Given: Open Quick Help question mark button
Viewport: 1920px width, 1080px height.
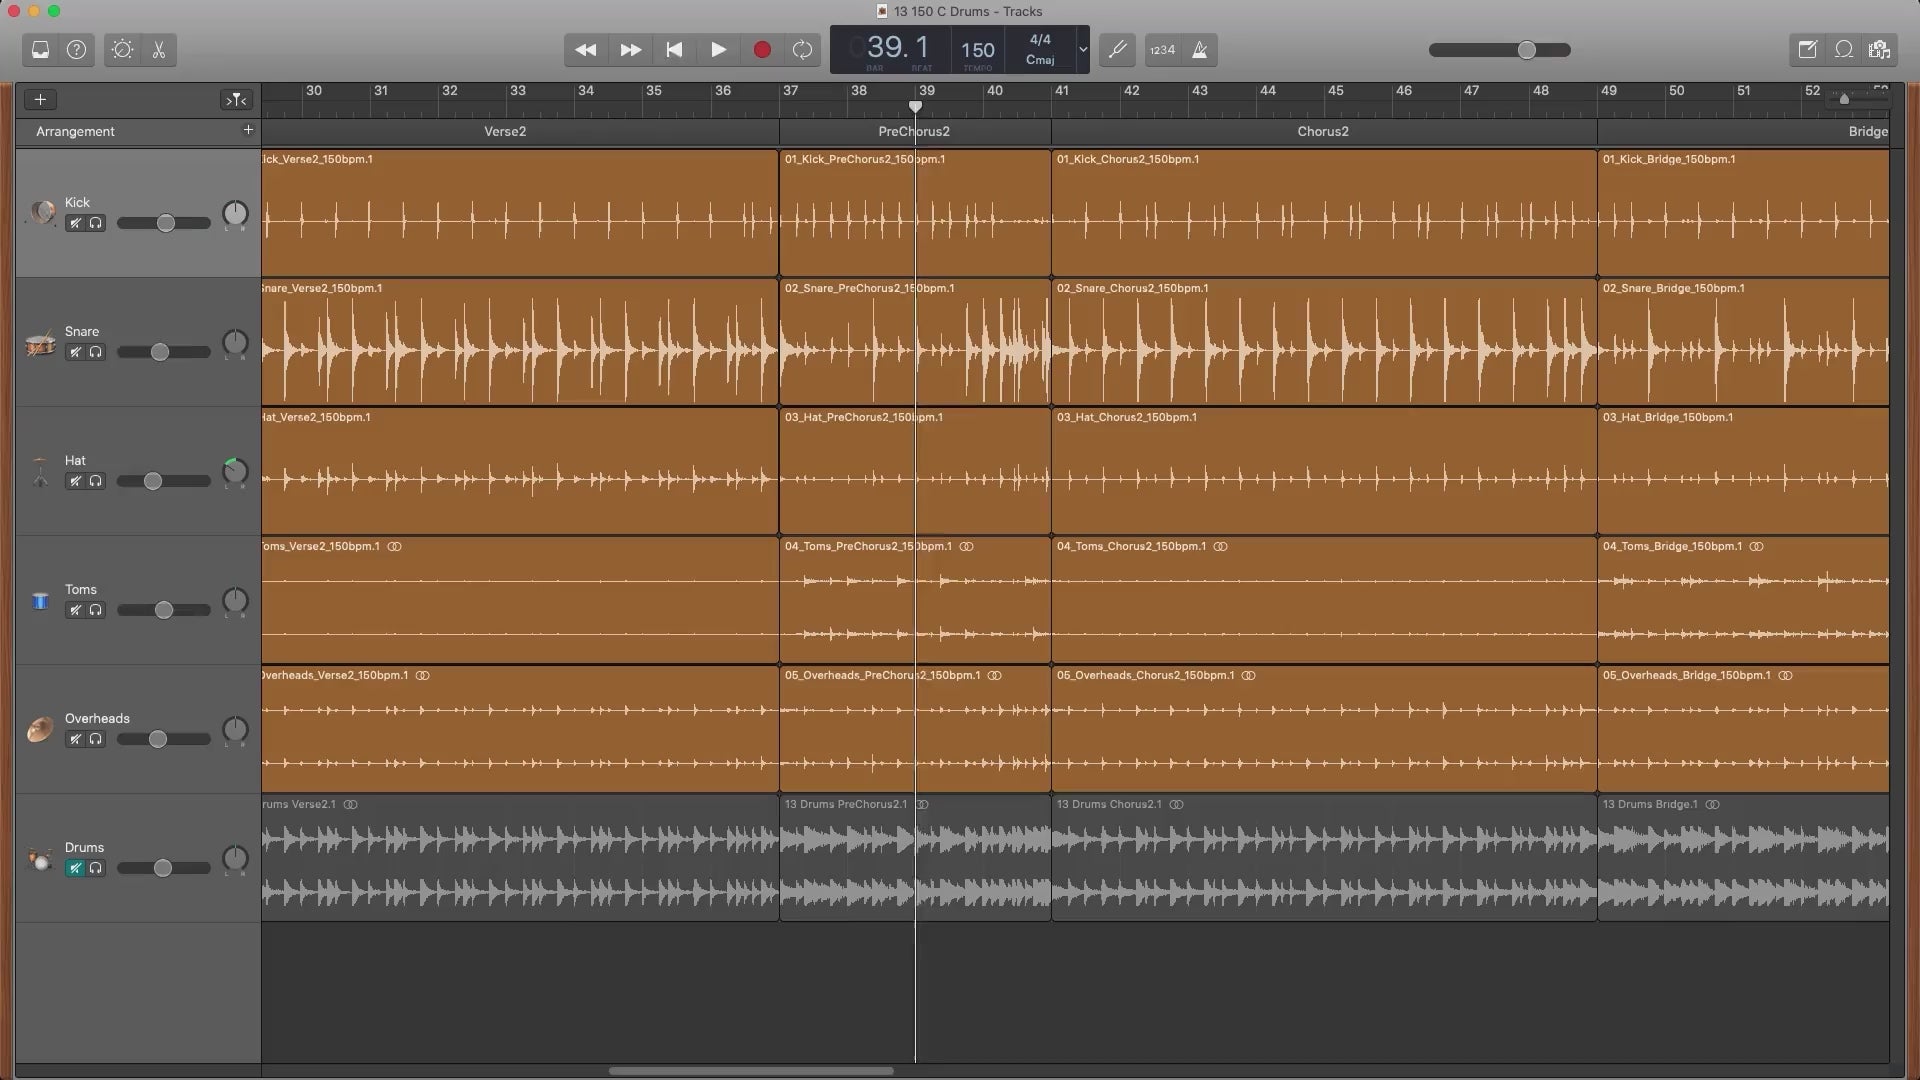Looking at the screenshot, I should (x=77, y=50).
